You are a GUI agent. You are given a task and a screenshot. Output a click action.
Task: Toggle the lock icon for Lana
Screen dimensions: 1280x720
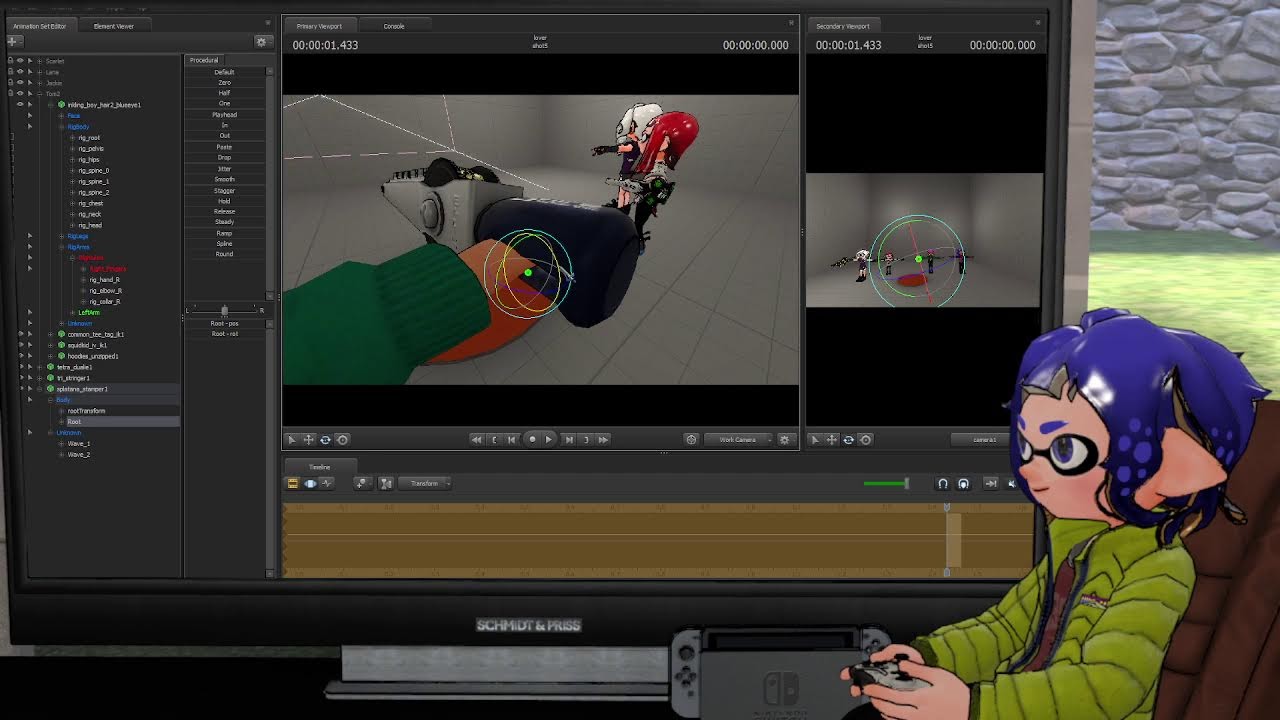10,72
